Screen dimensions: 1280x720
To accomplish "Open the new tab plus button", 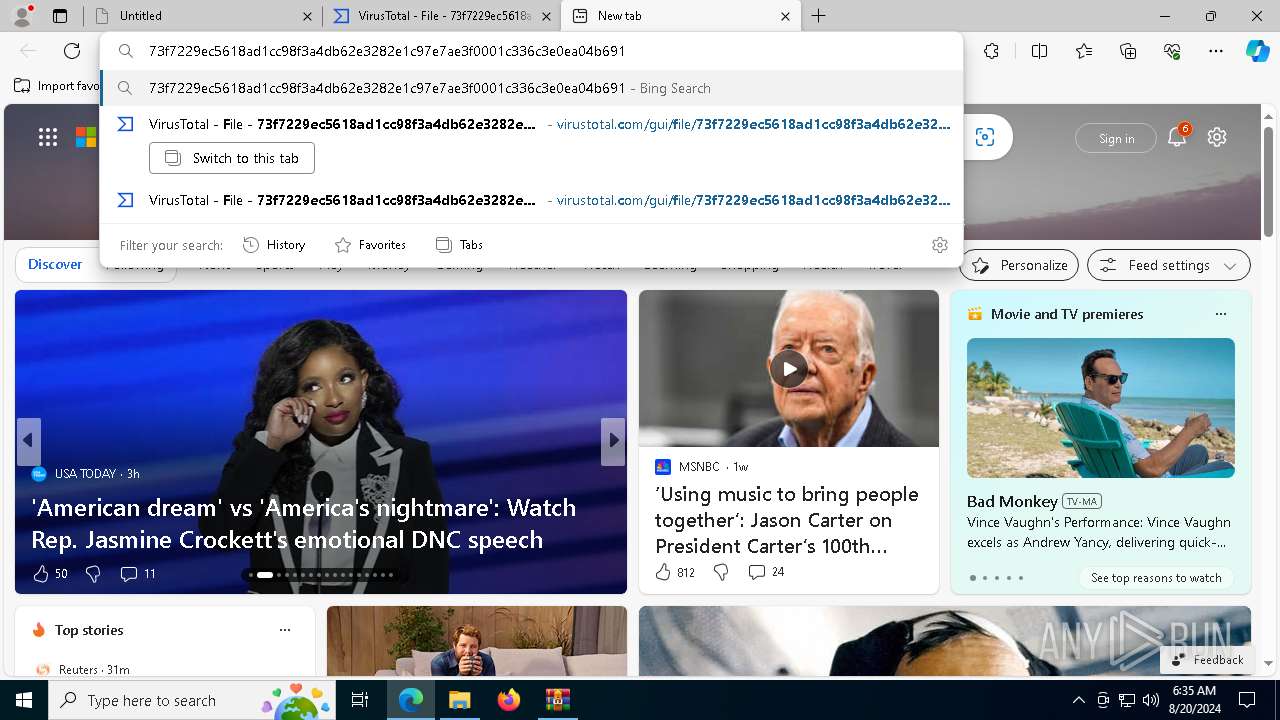I will click(x=818, y=16).
